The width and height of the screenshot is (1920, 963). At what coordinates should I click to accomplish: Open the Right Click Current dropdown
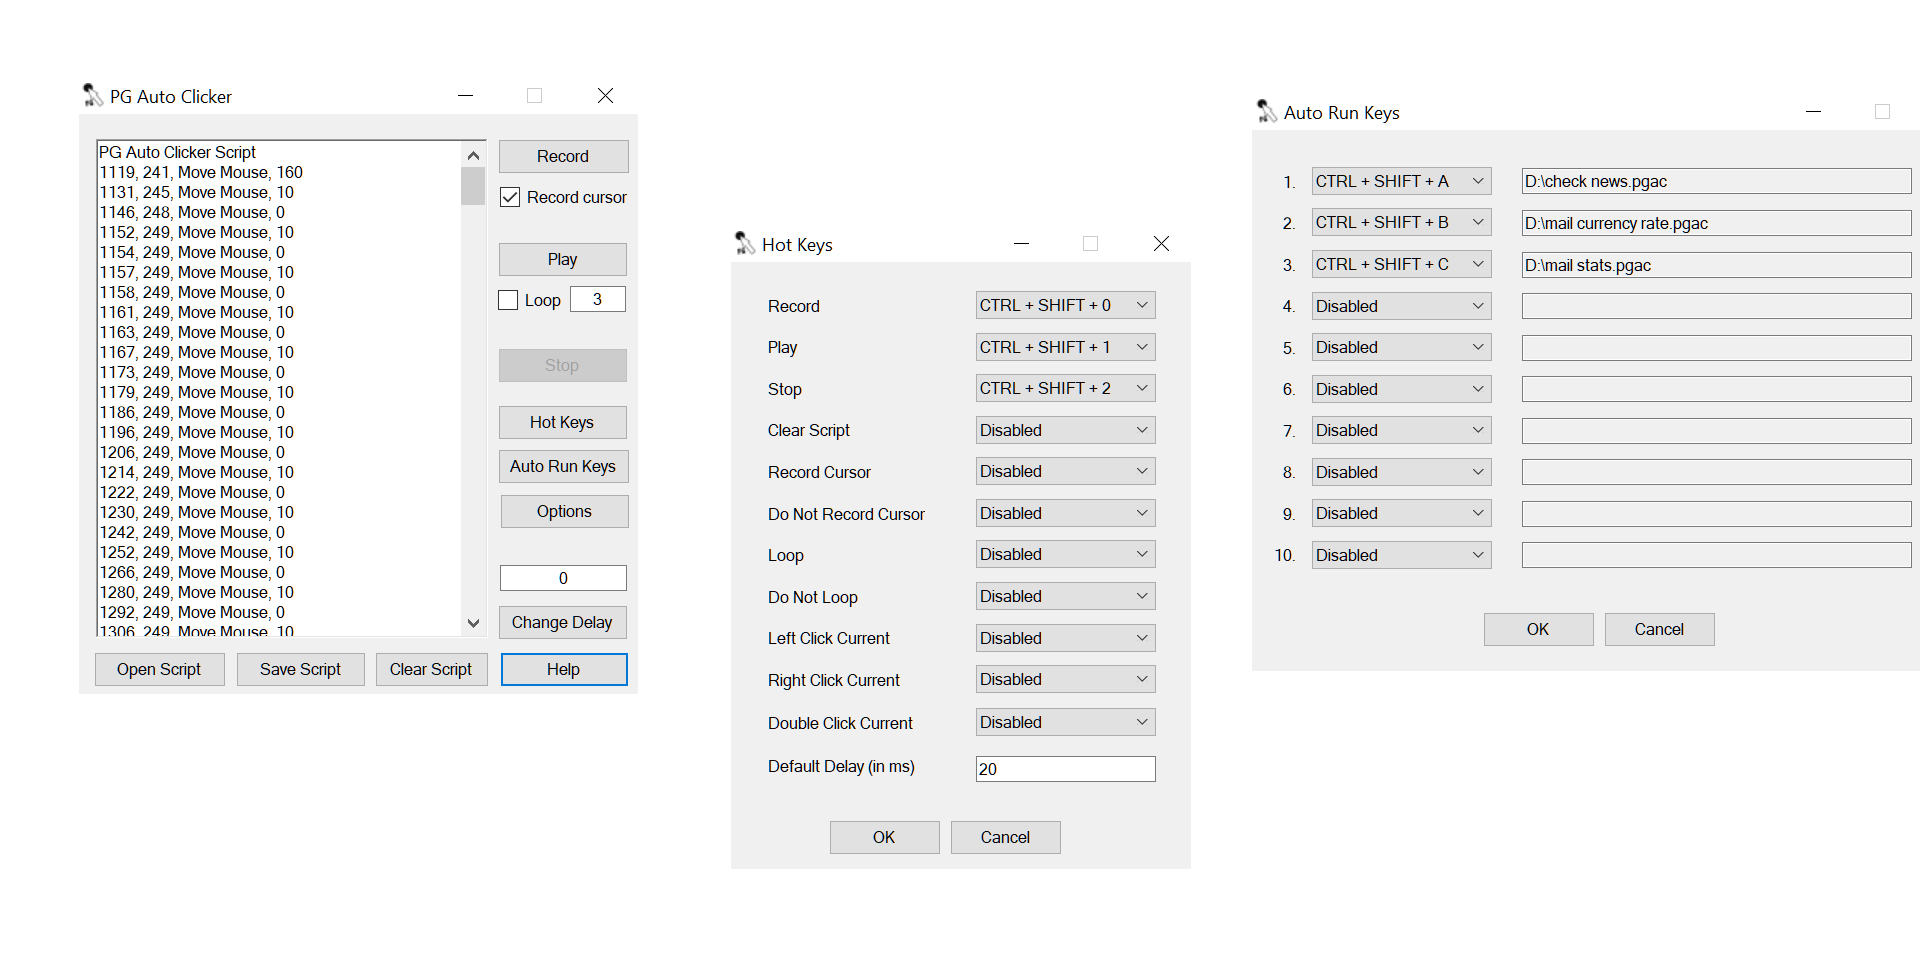[1066, 679]
